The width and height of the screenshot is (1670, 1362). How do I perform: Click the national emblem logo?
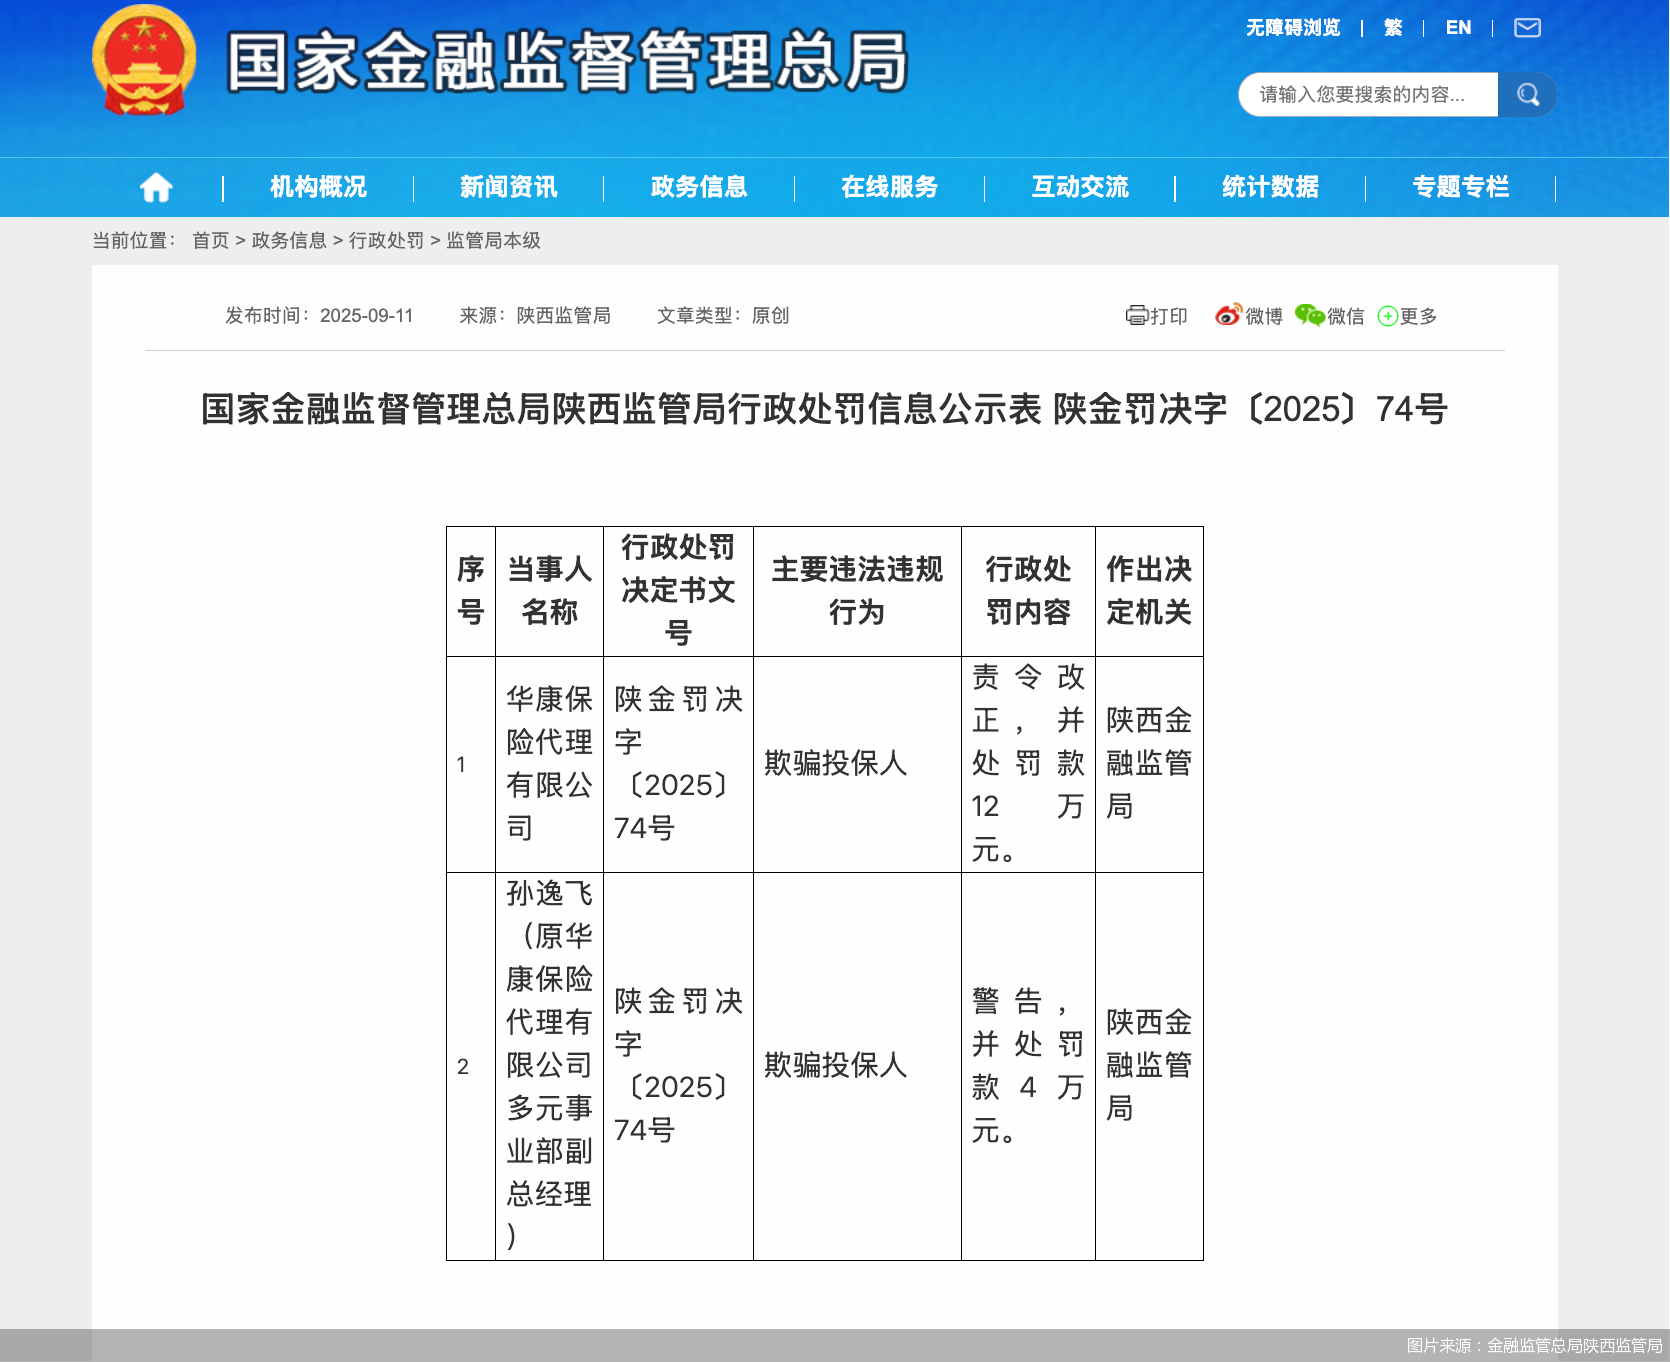pos(144,61)
